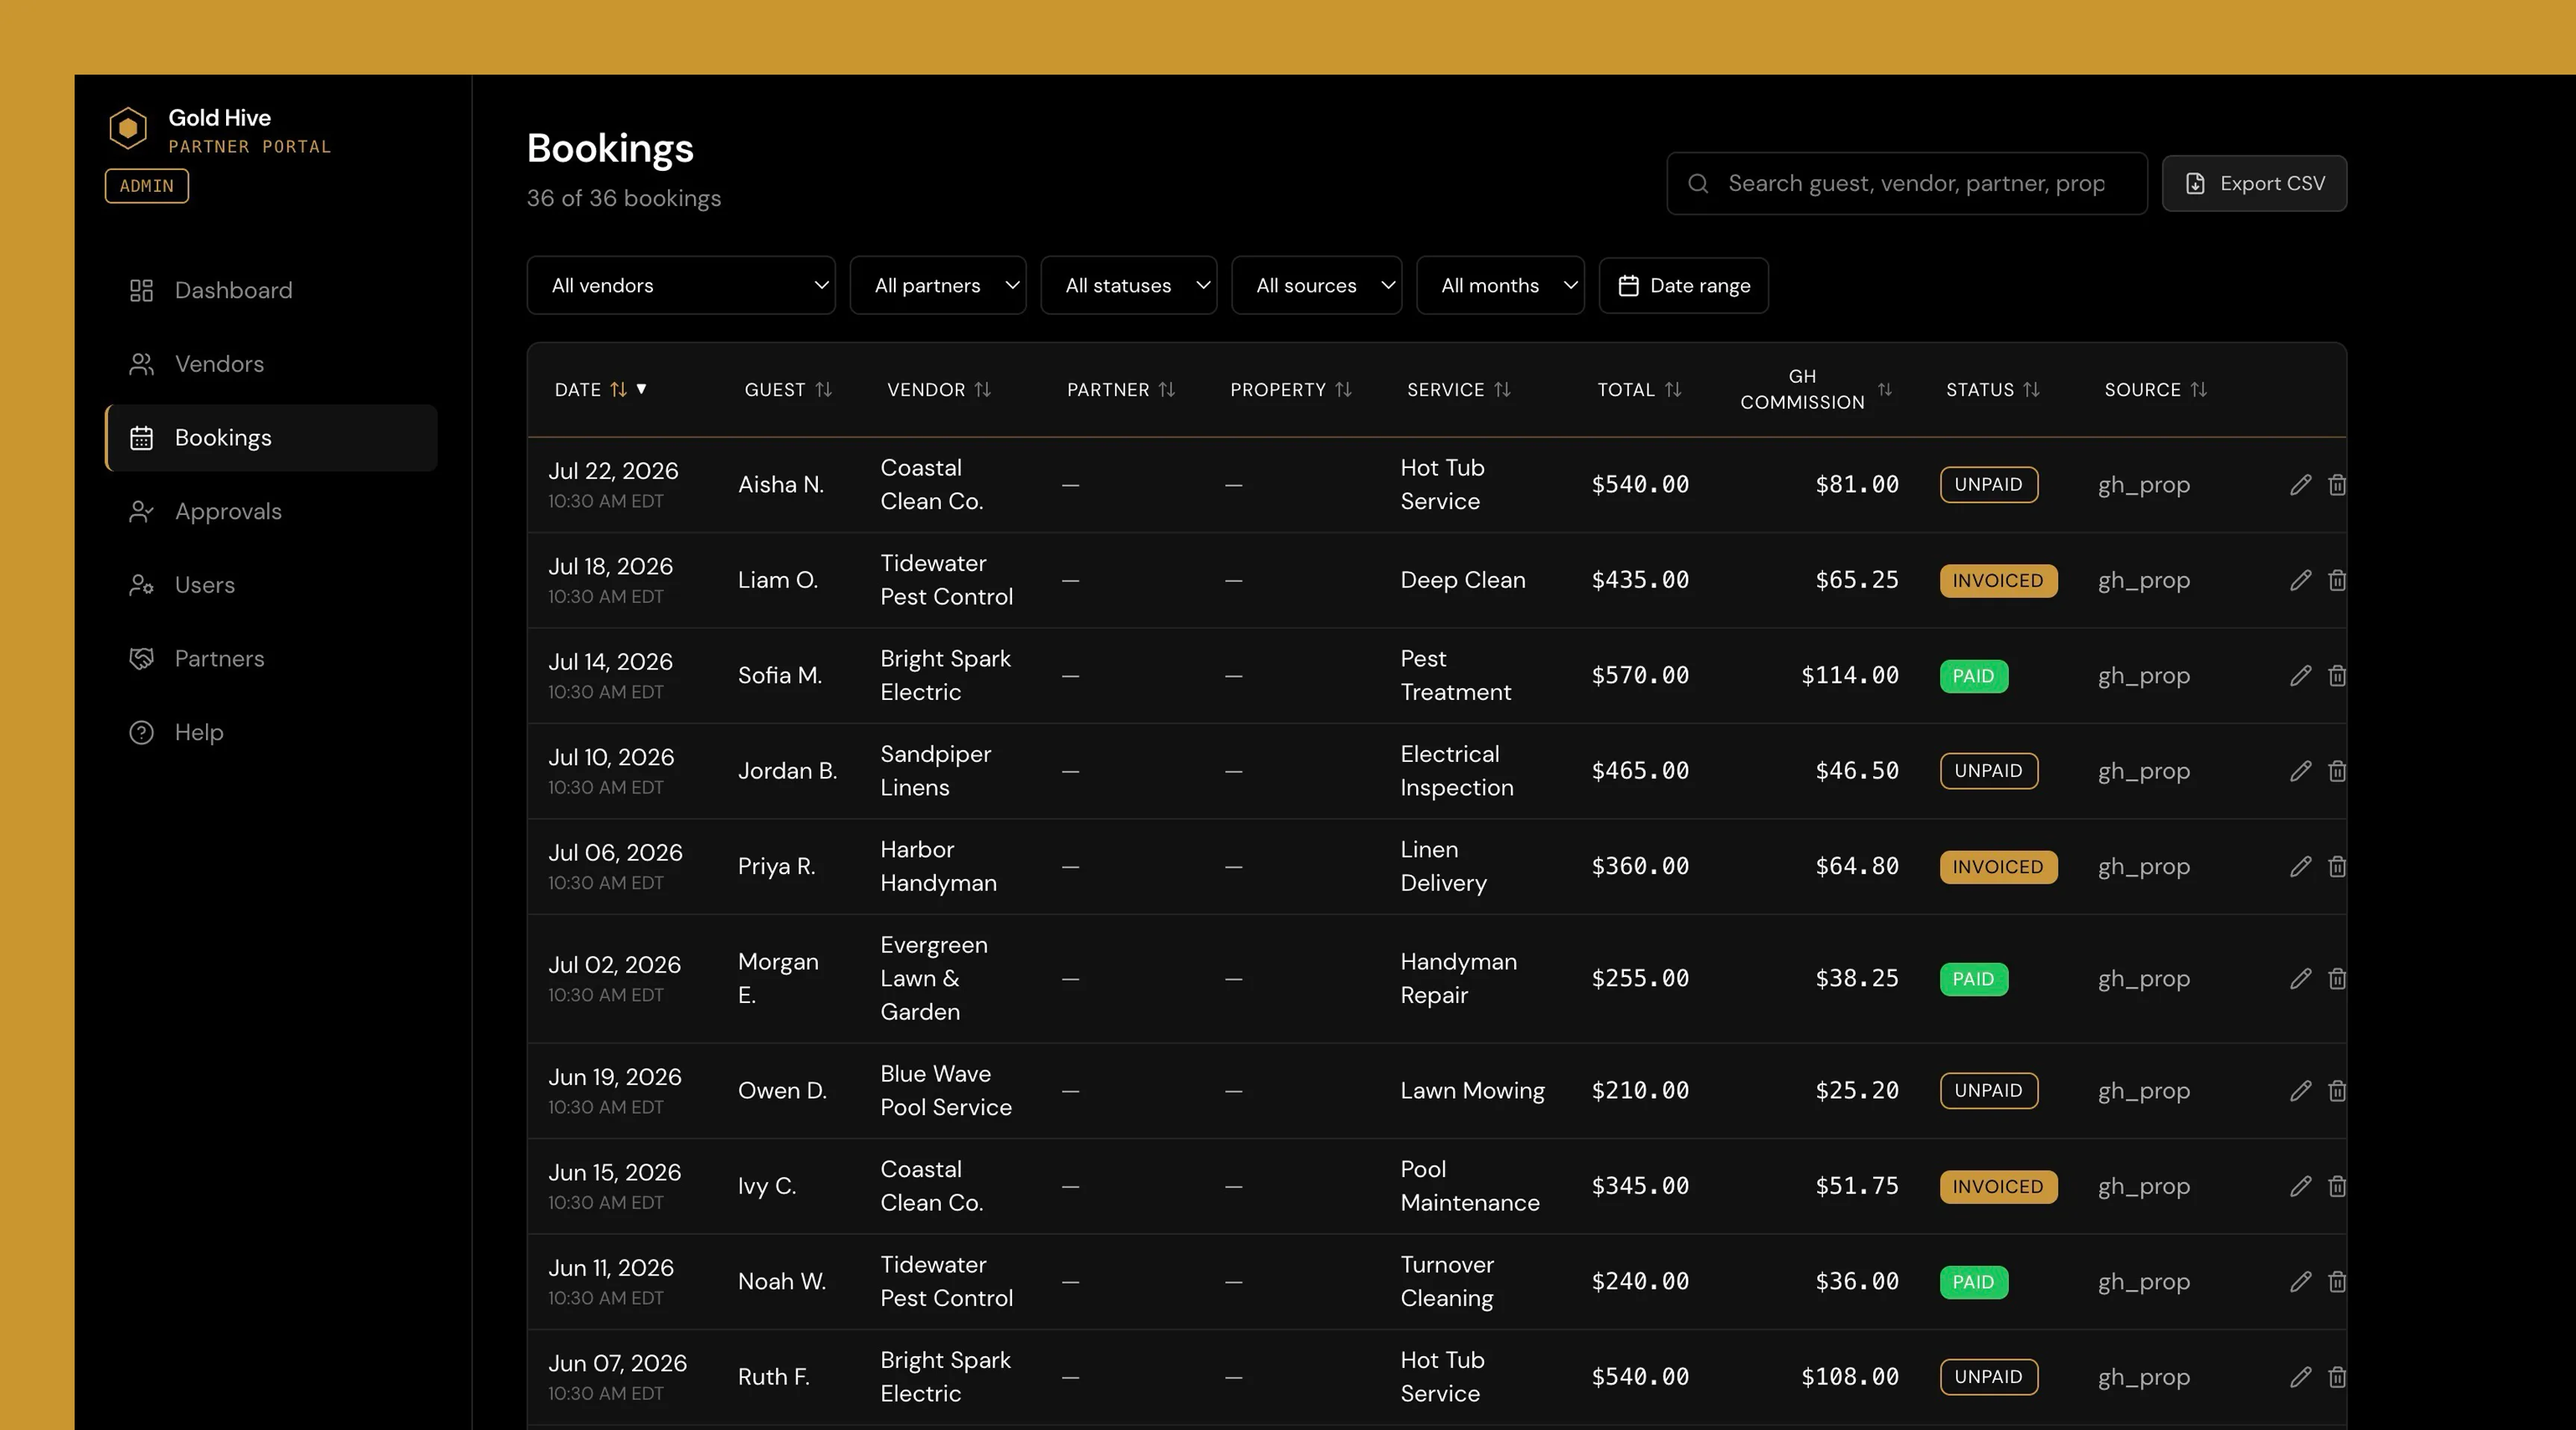Screen dimensions: 2576x1430
Task: Click the ADMIN badge
Action: point(147,186)
